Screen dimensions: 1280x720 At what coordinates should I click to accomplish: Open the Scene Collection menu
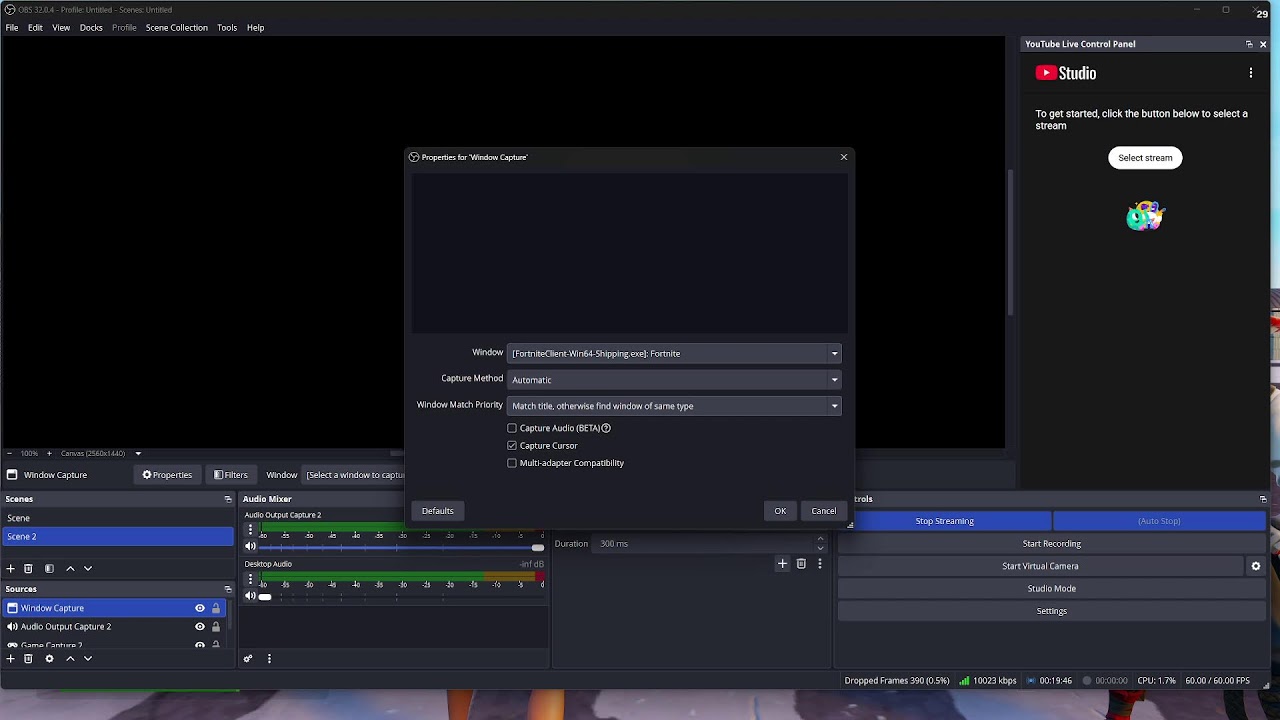tap(177, 28)
